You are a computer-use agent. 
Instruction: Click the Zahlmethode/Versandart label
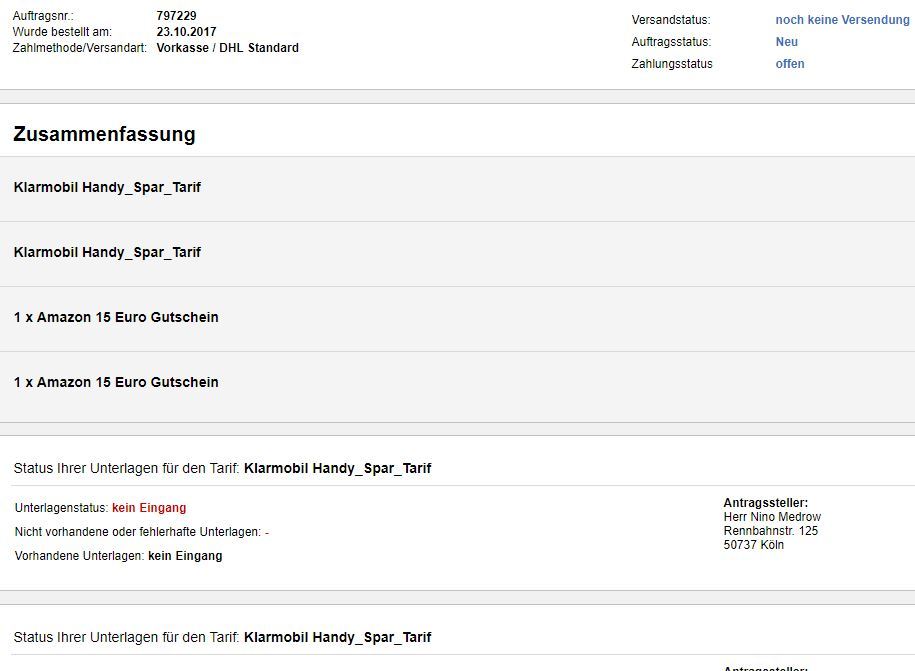click(80, 48)
